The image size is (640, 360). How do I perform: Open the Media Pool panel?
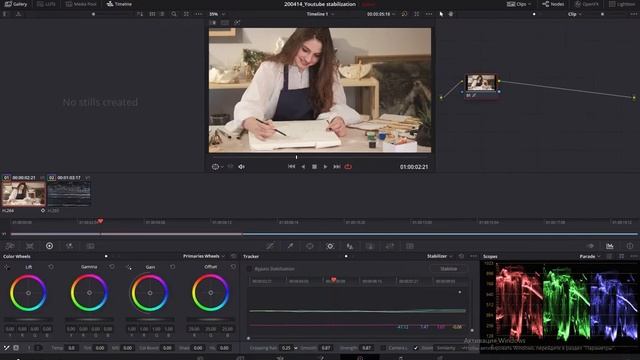pyautogui.click(x=81, y=4)
